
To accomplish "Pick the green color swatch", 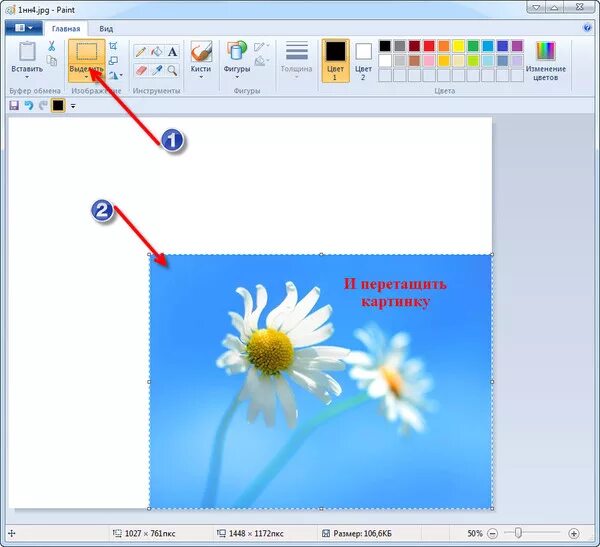I will click(473, 46).
